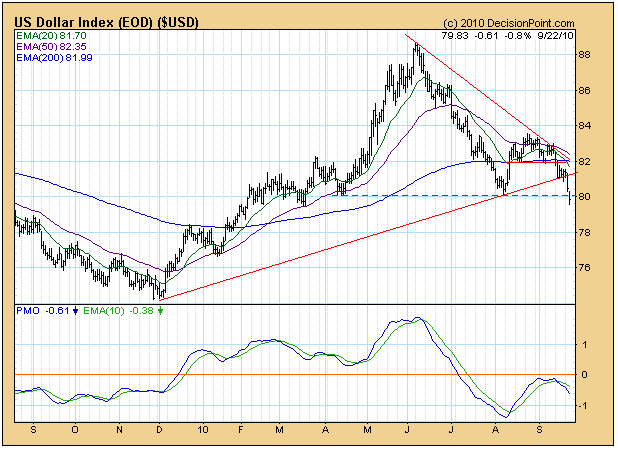The width and height of the screenshot is (618, 450).
Task: Click the PMO -0.61 indicator label
Action: pyautogui.click(x=44, y=311)
